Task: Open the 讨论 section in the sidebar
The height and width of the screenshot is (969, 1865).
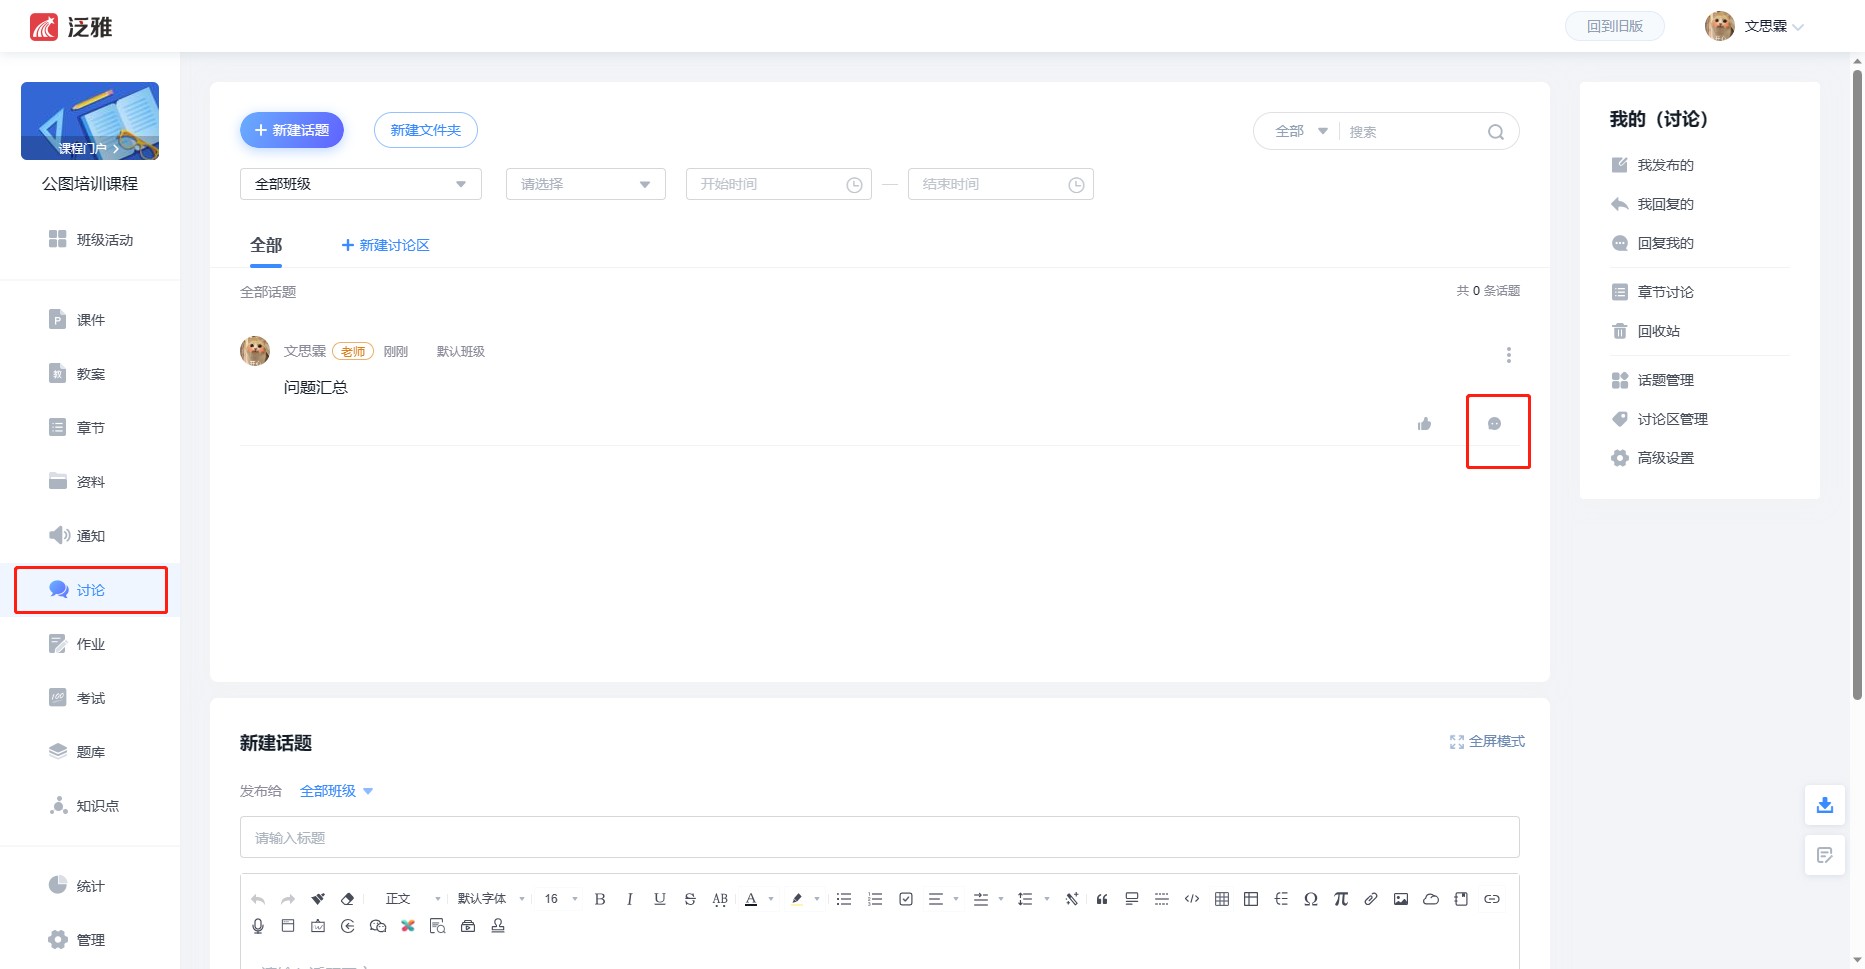Action: [90, 590]
